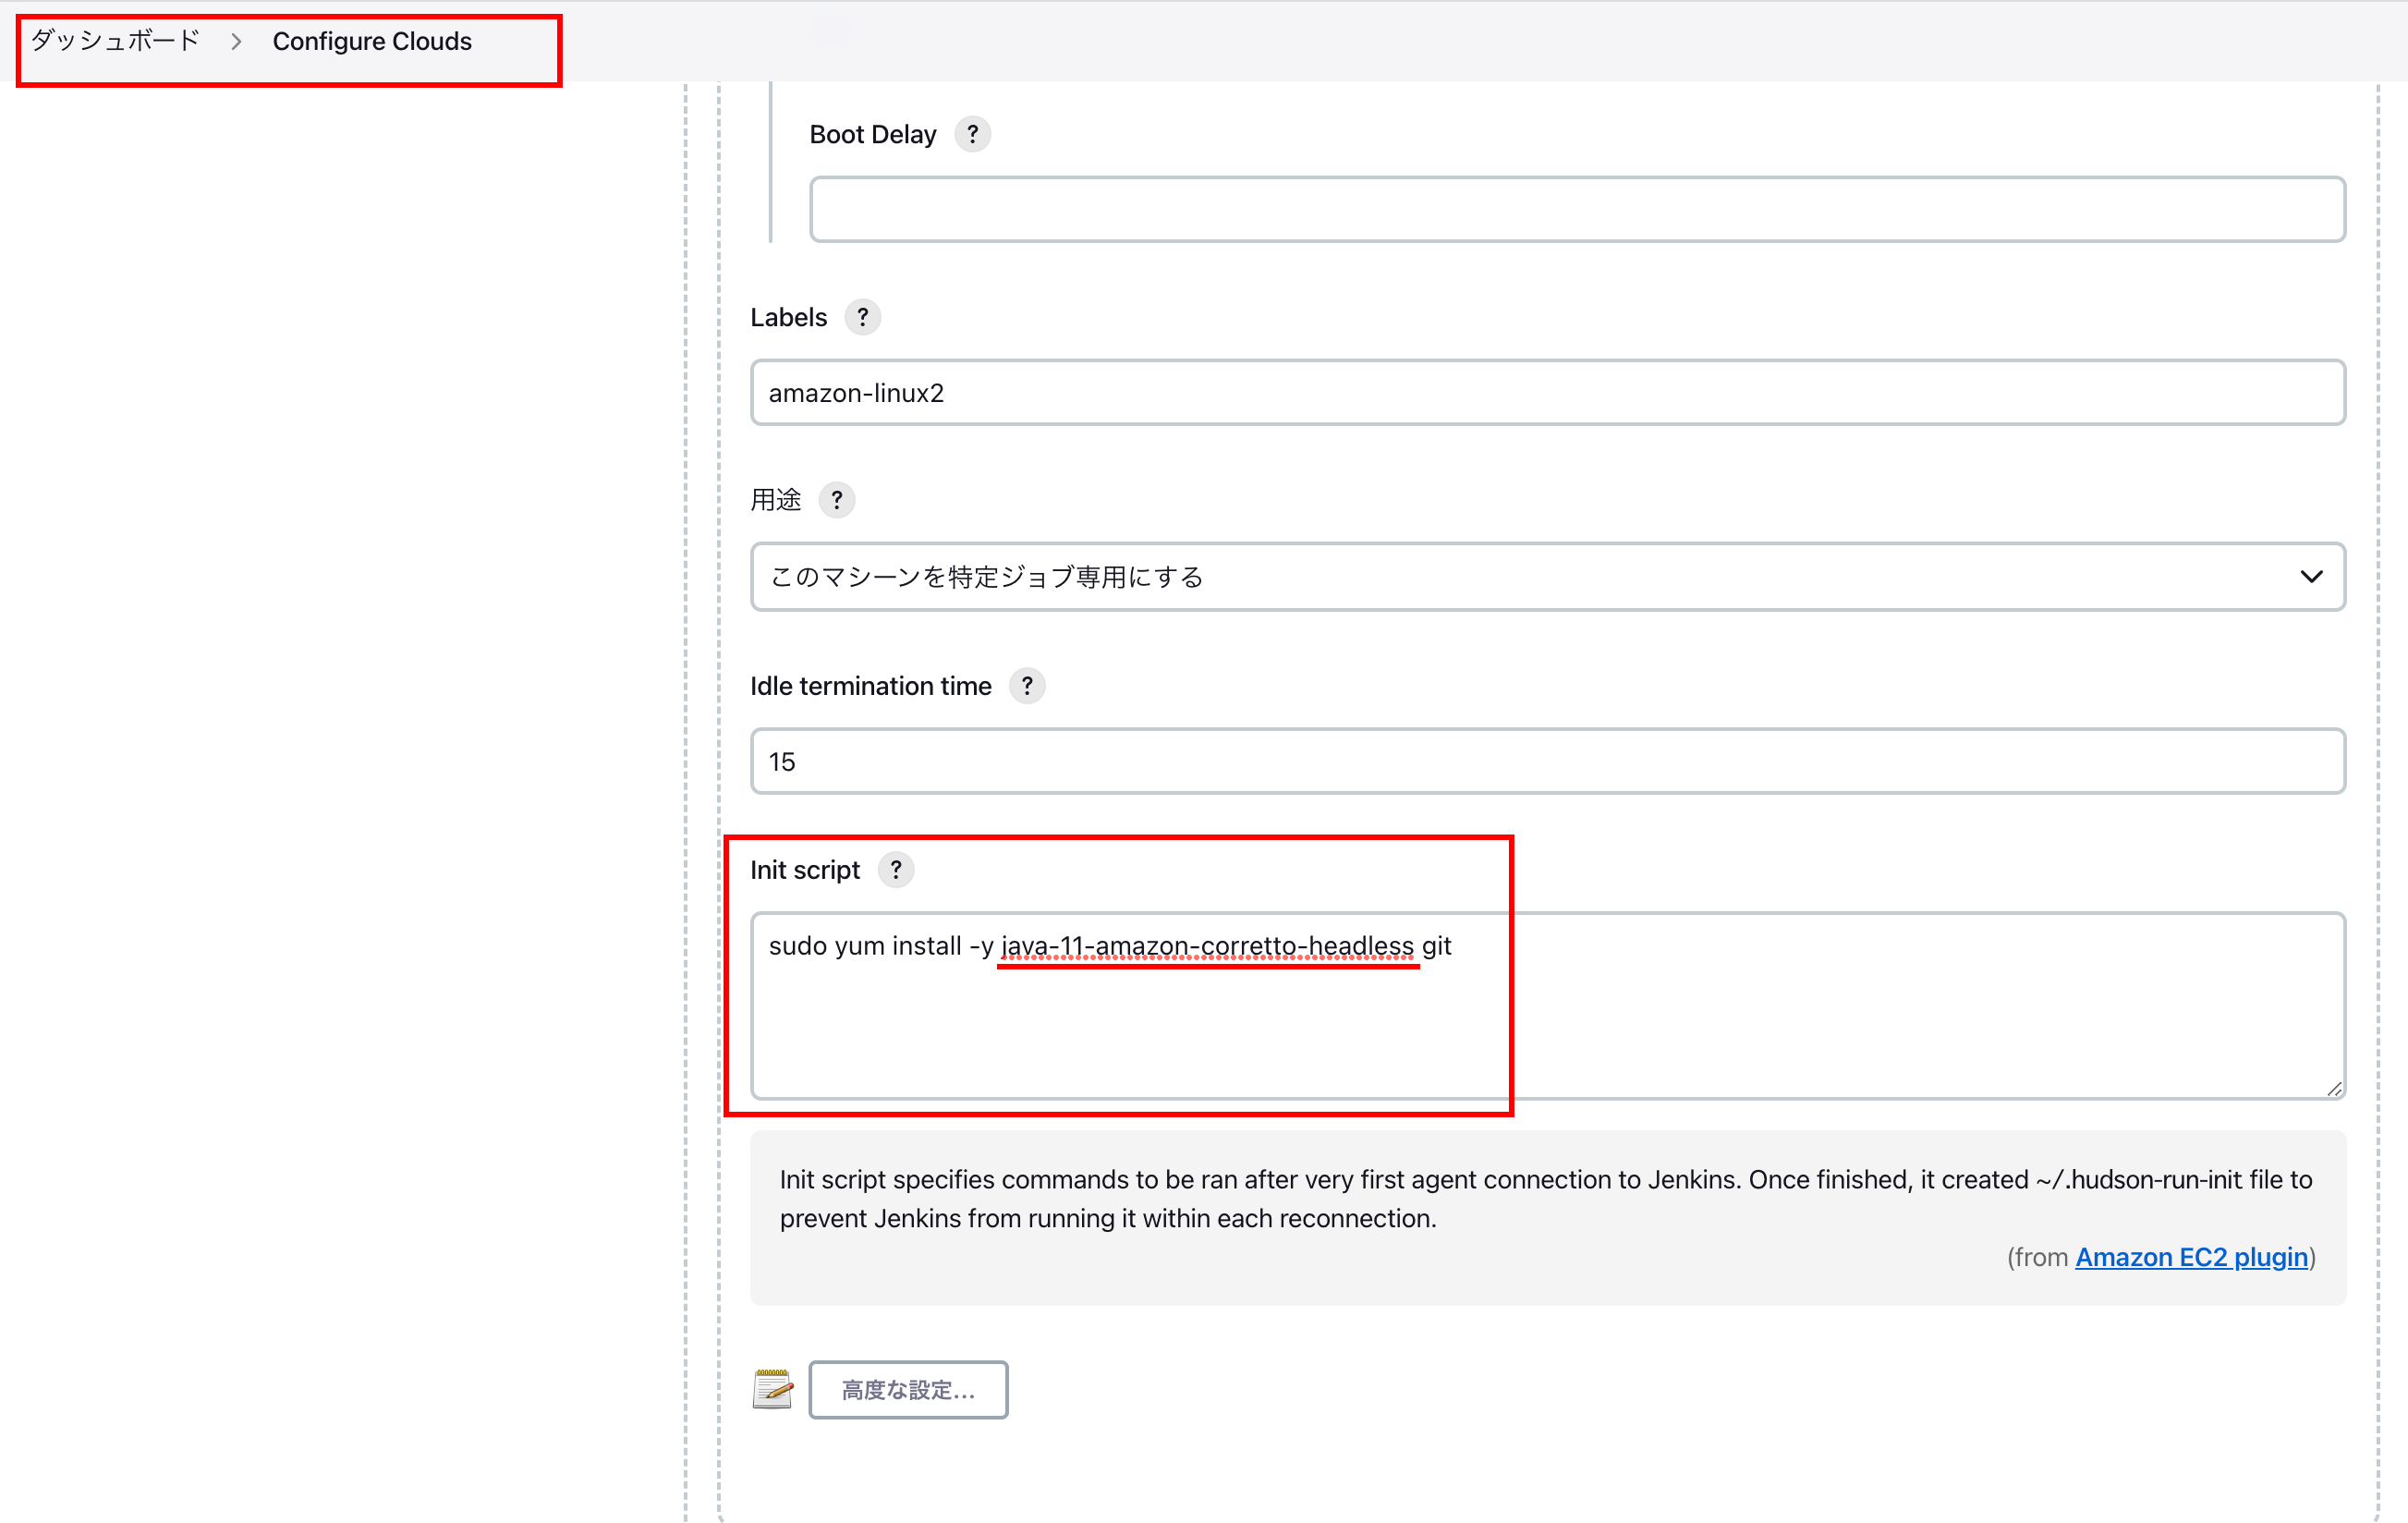This screenshot has height=1523, width=2408.
Task: Open the 用途 help tooltip
Action: pyautogui.click(x=837, y=500)
